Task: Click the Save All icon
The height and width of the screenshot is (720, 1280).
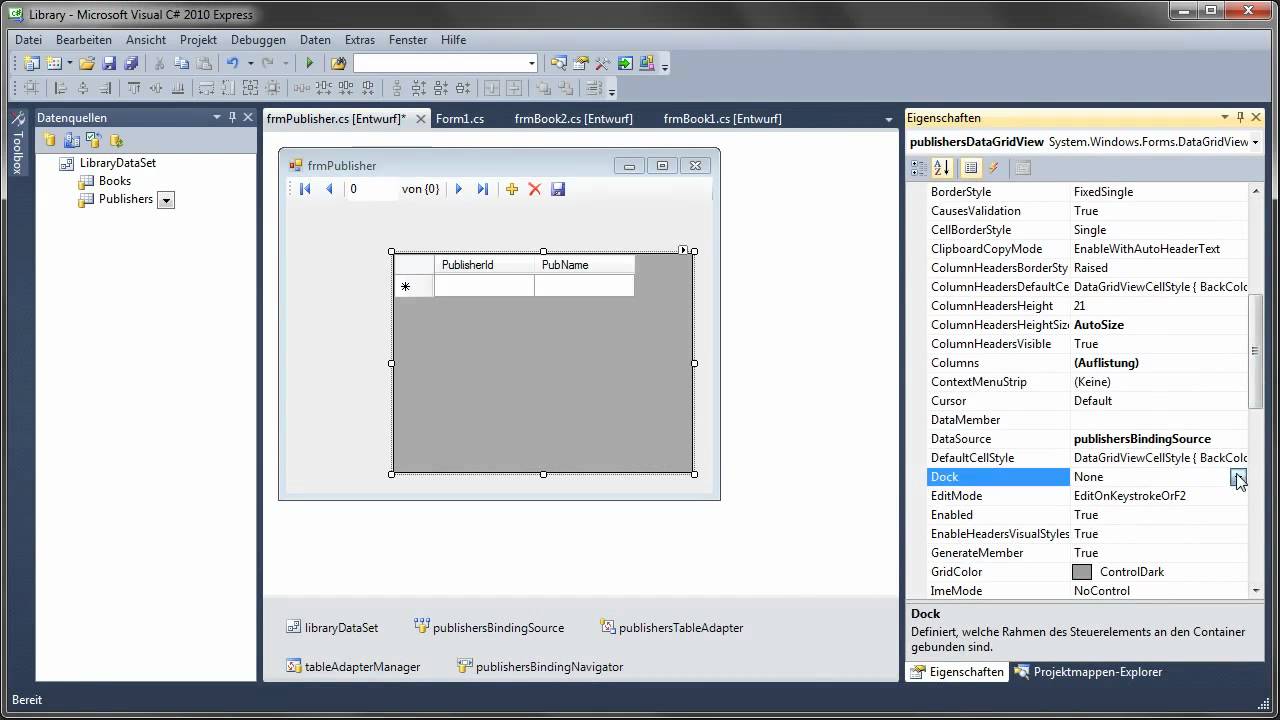Action: click(x=131, y=63)
